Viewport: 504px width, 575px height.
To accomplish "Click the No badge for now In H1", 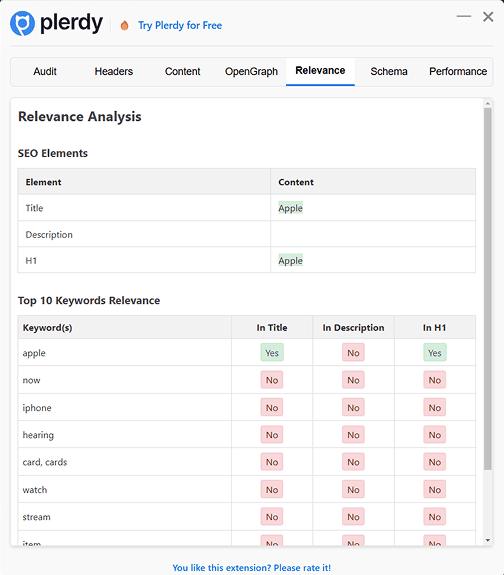I will pyautogui.click(x=435, y=380).
